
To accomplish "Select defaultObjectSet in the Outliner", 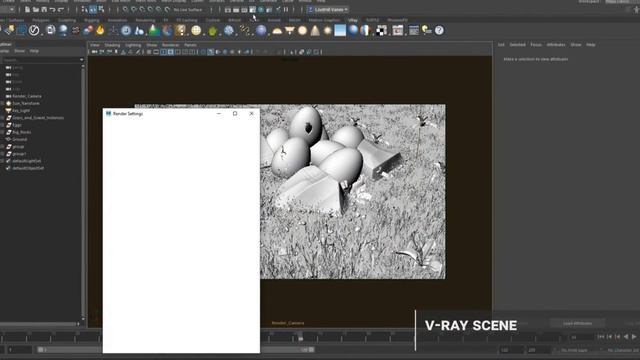I will tap(28, 168).
